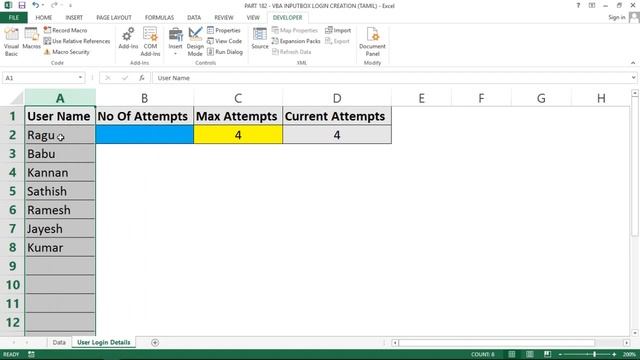
Task: Start Record Macro
Action: 65,30
